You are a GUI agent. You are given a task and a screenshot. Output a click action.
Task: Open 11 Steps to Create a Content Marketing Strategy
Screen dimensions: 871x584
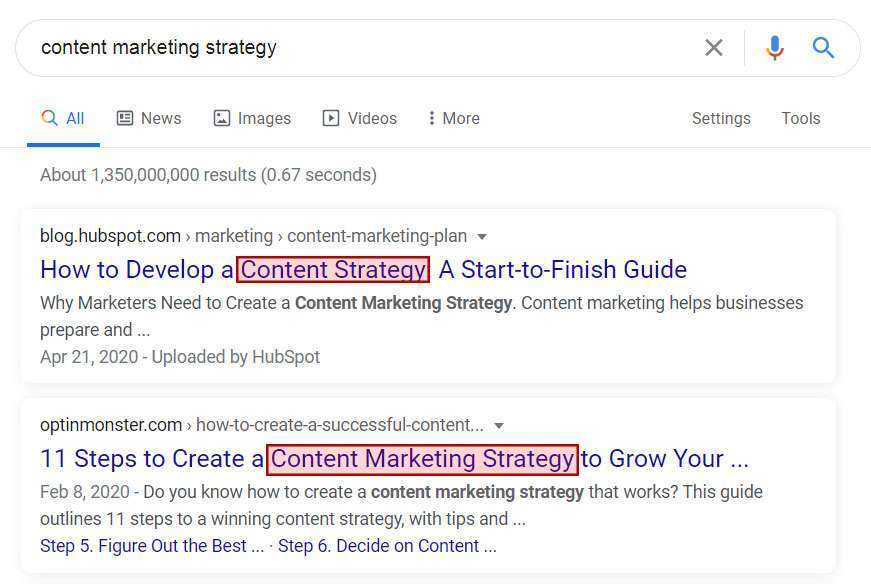click(394, 459)
